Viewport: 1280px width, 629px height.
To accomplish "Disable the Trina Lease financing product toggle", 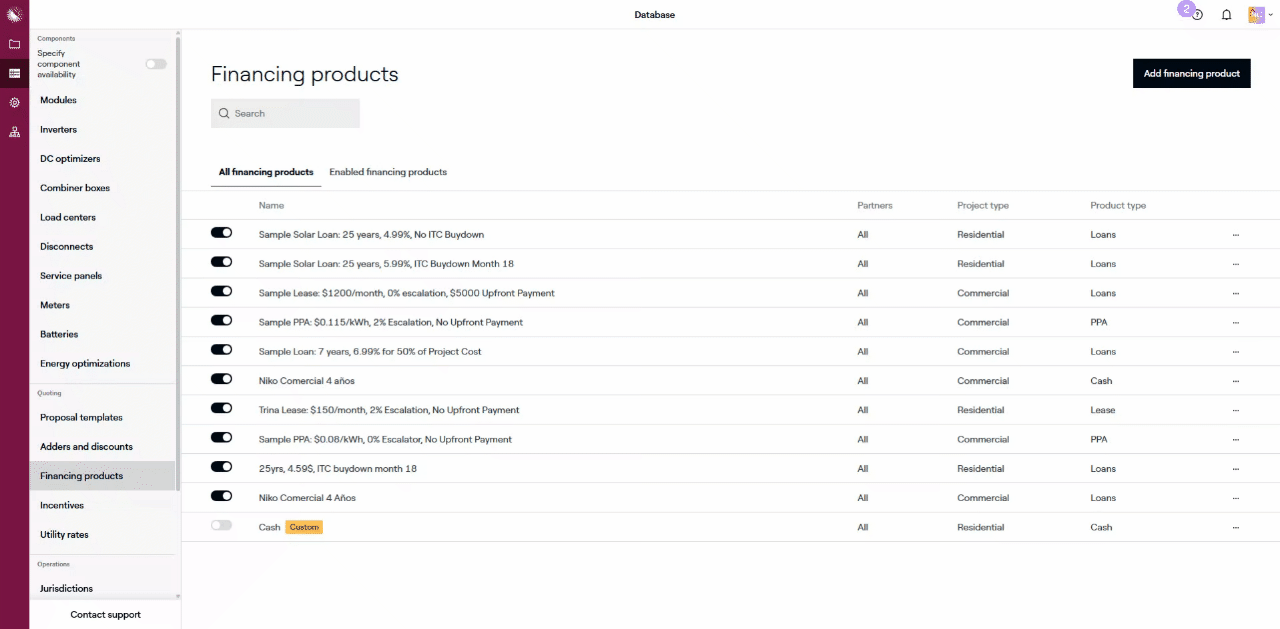I will [x=221, y=409].
